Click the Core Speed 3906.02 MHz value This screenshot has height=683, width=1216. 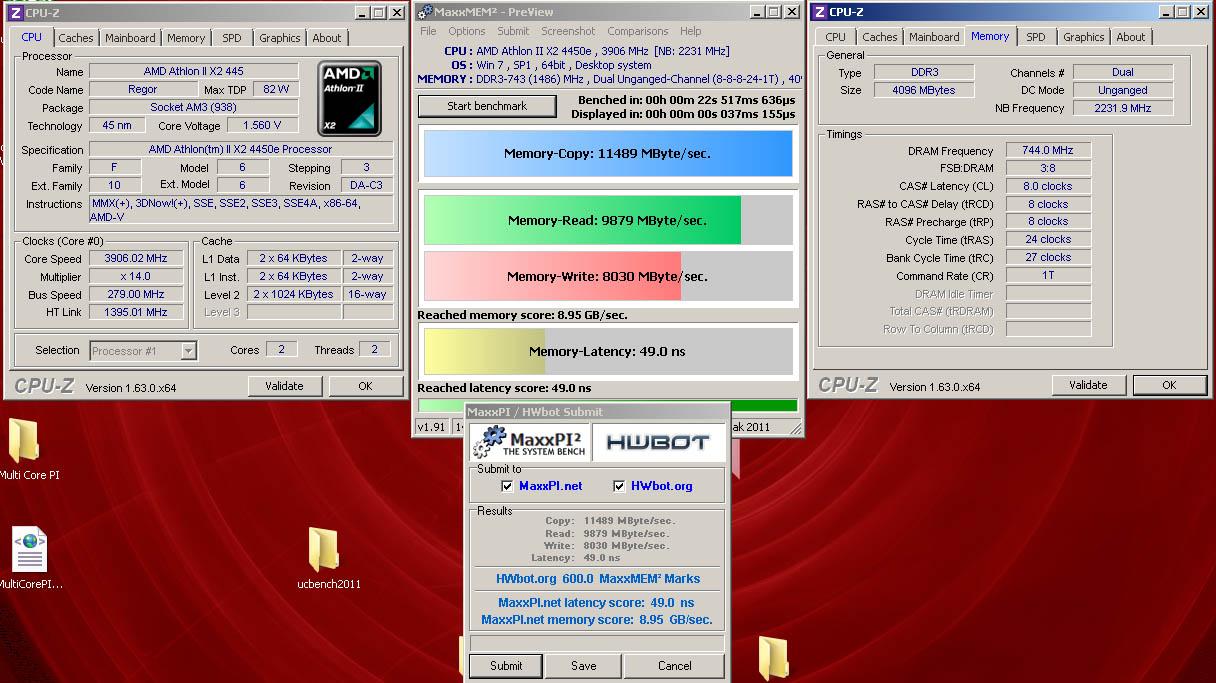click(x=136, y=258)
